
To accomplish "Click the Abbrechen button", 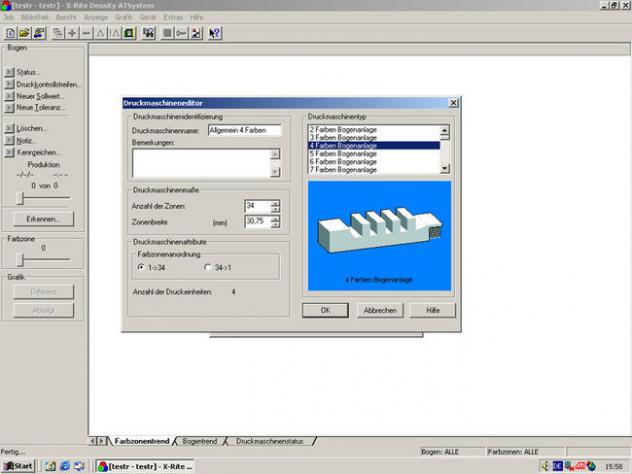I will [379, 310].
